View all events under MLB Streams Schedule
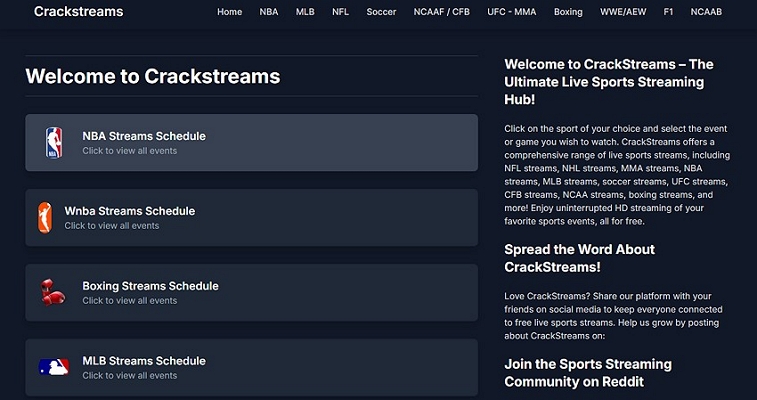 tap(129, 376)
